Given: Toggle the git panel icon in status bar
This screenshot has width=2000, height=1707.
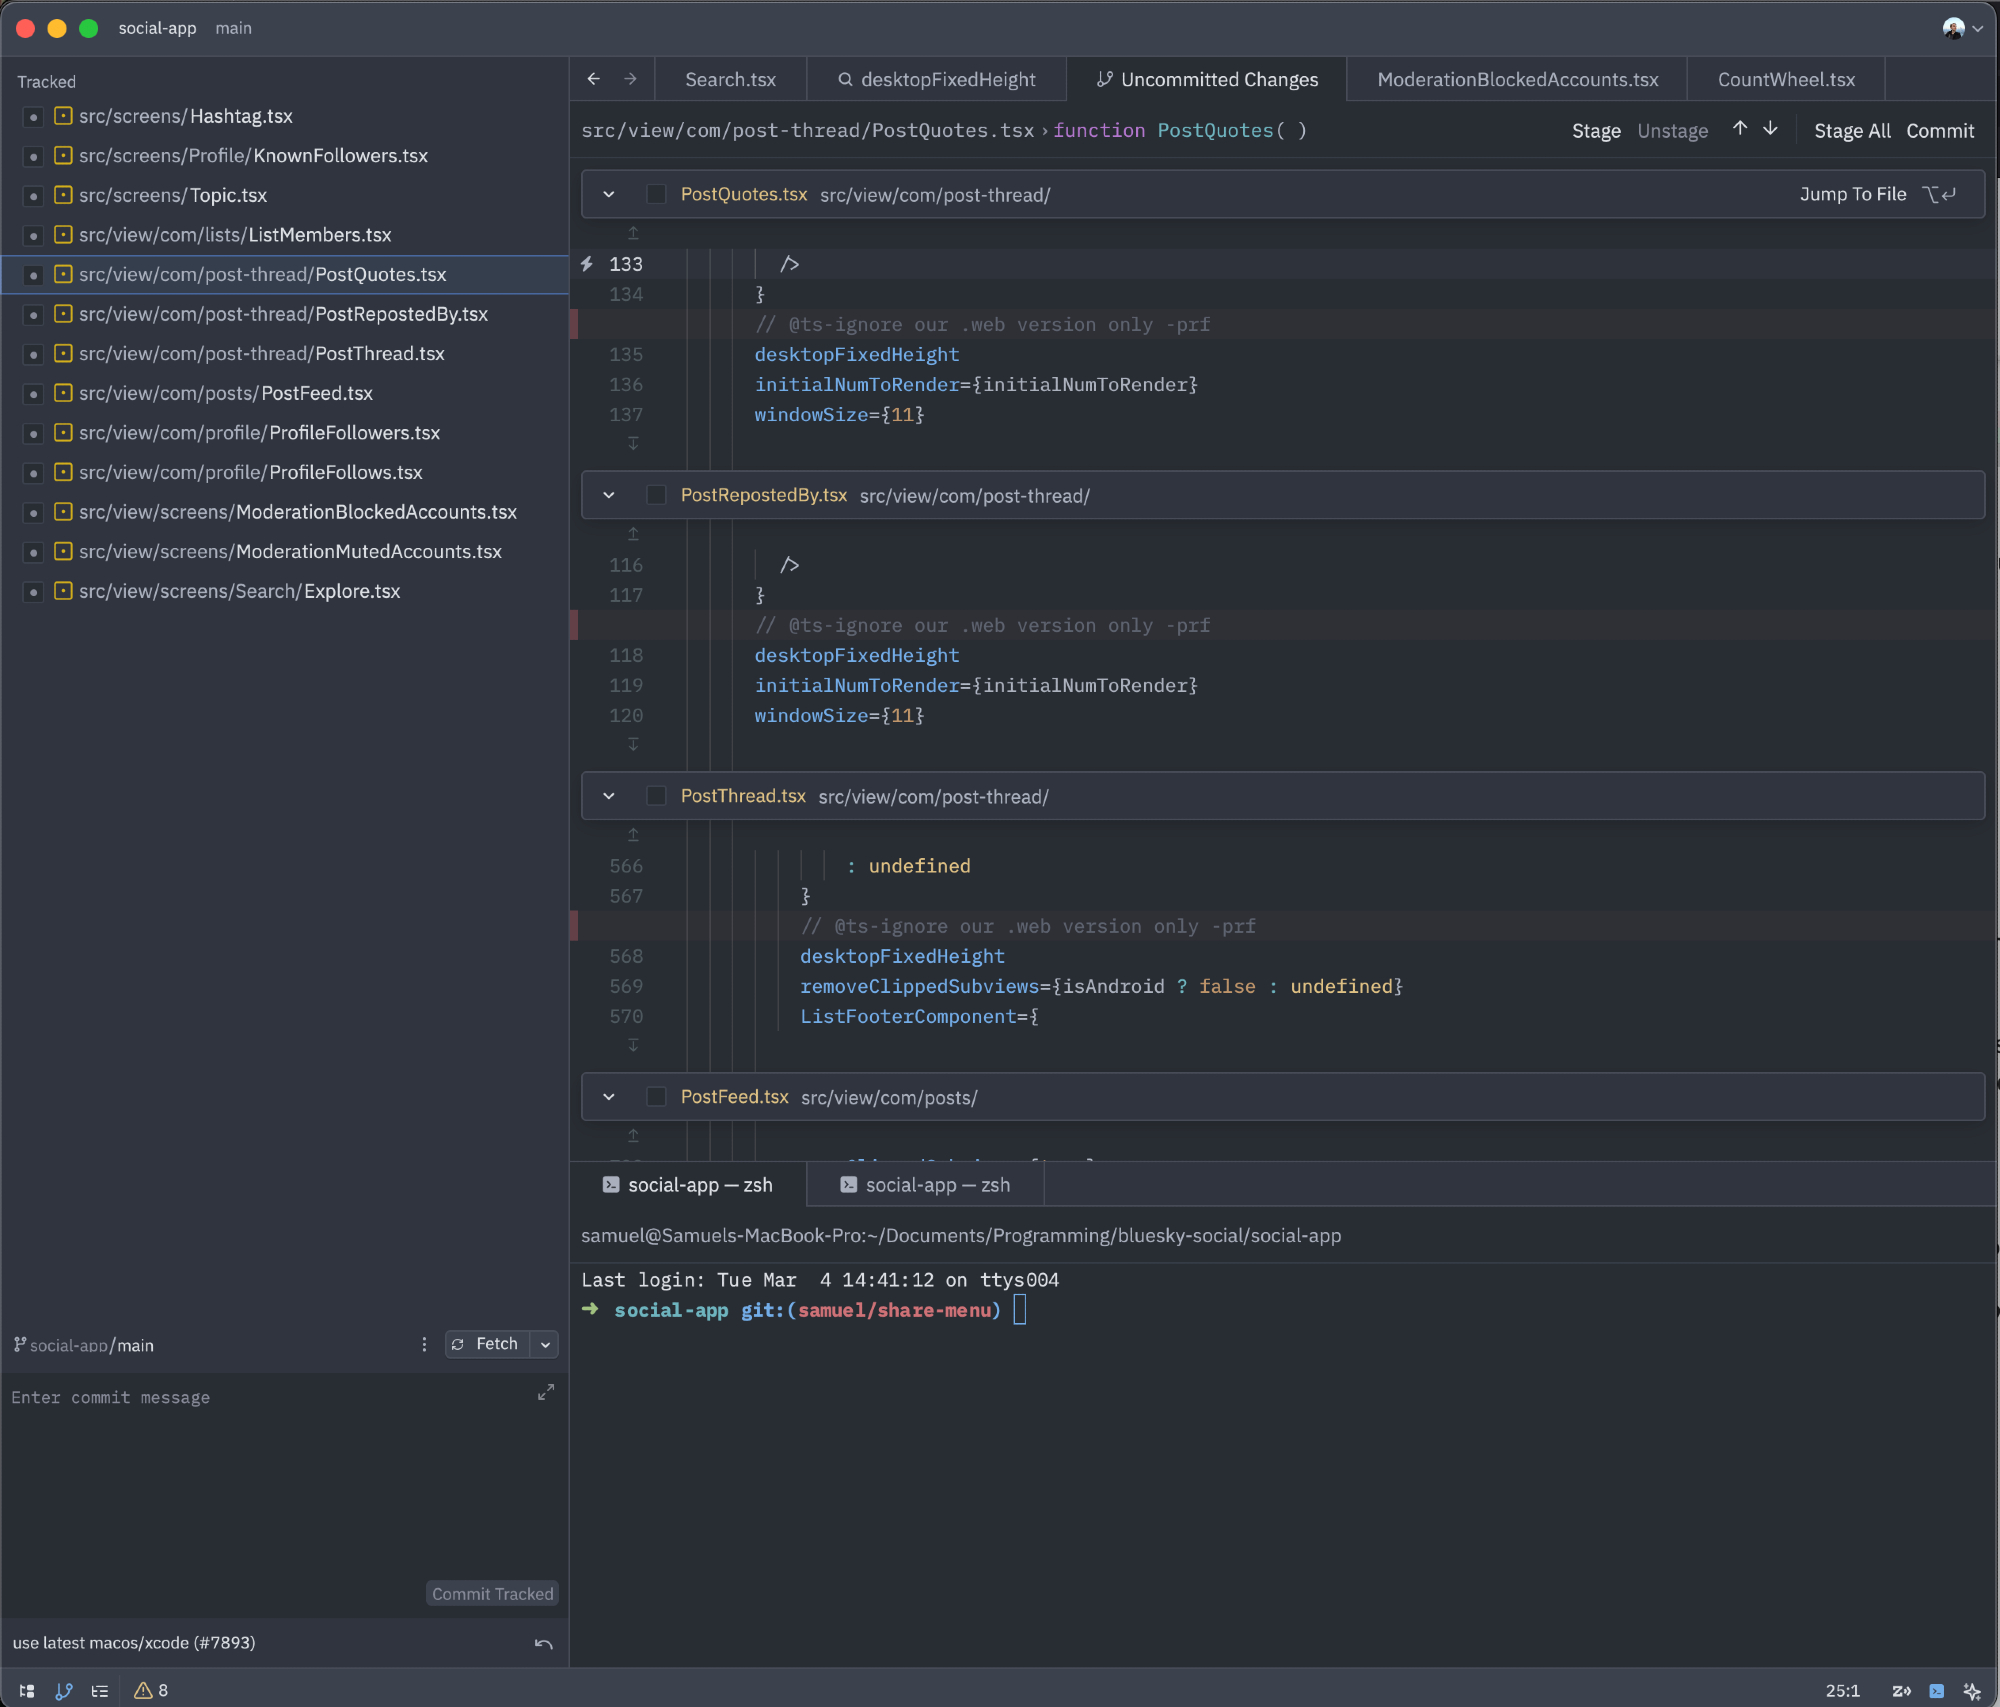Looking at the screenshot, I should click(64, 1690).
